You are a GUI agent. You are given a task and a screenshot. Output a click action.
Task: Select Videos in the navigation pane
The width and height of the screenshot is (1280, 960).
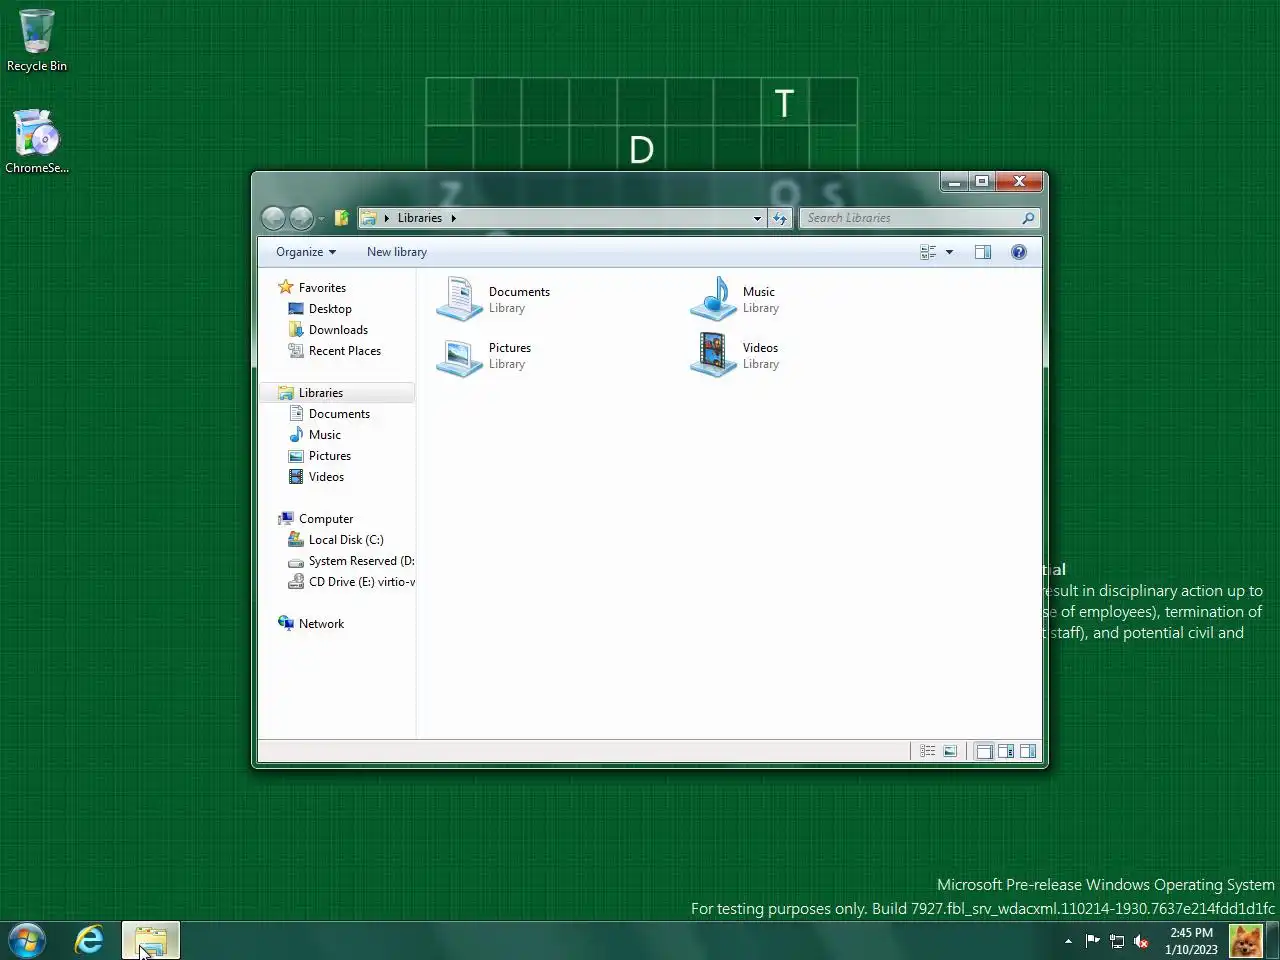pyautogui.click(x=326, y=477)
